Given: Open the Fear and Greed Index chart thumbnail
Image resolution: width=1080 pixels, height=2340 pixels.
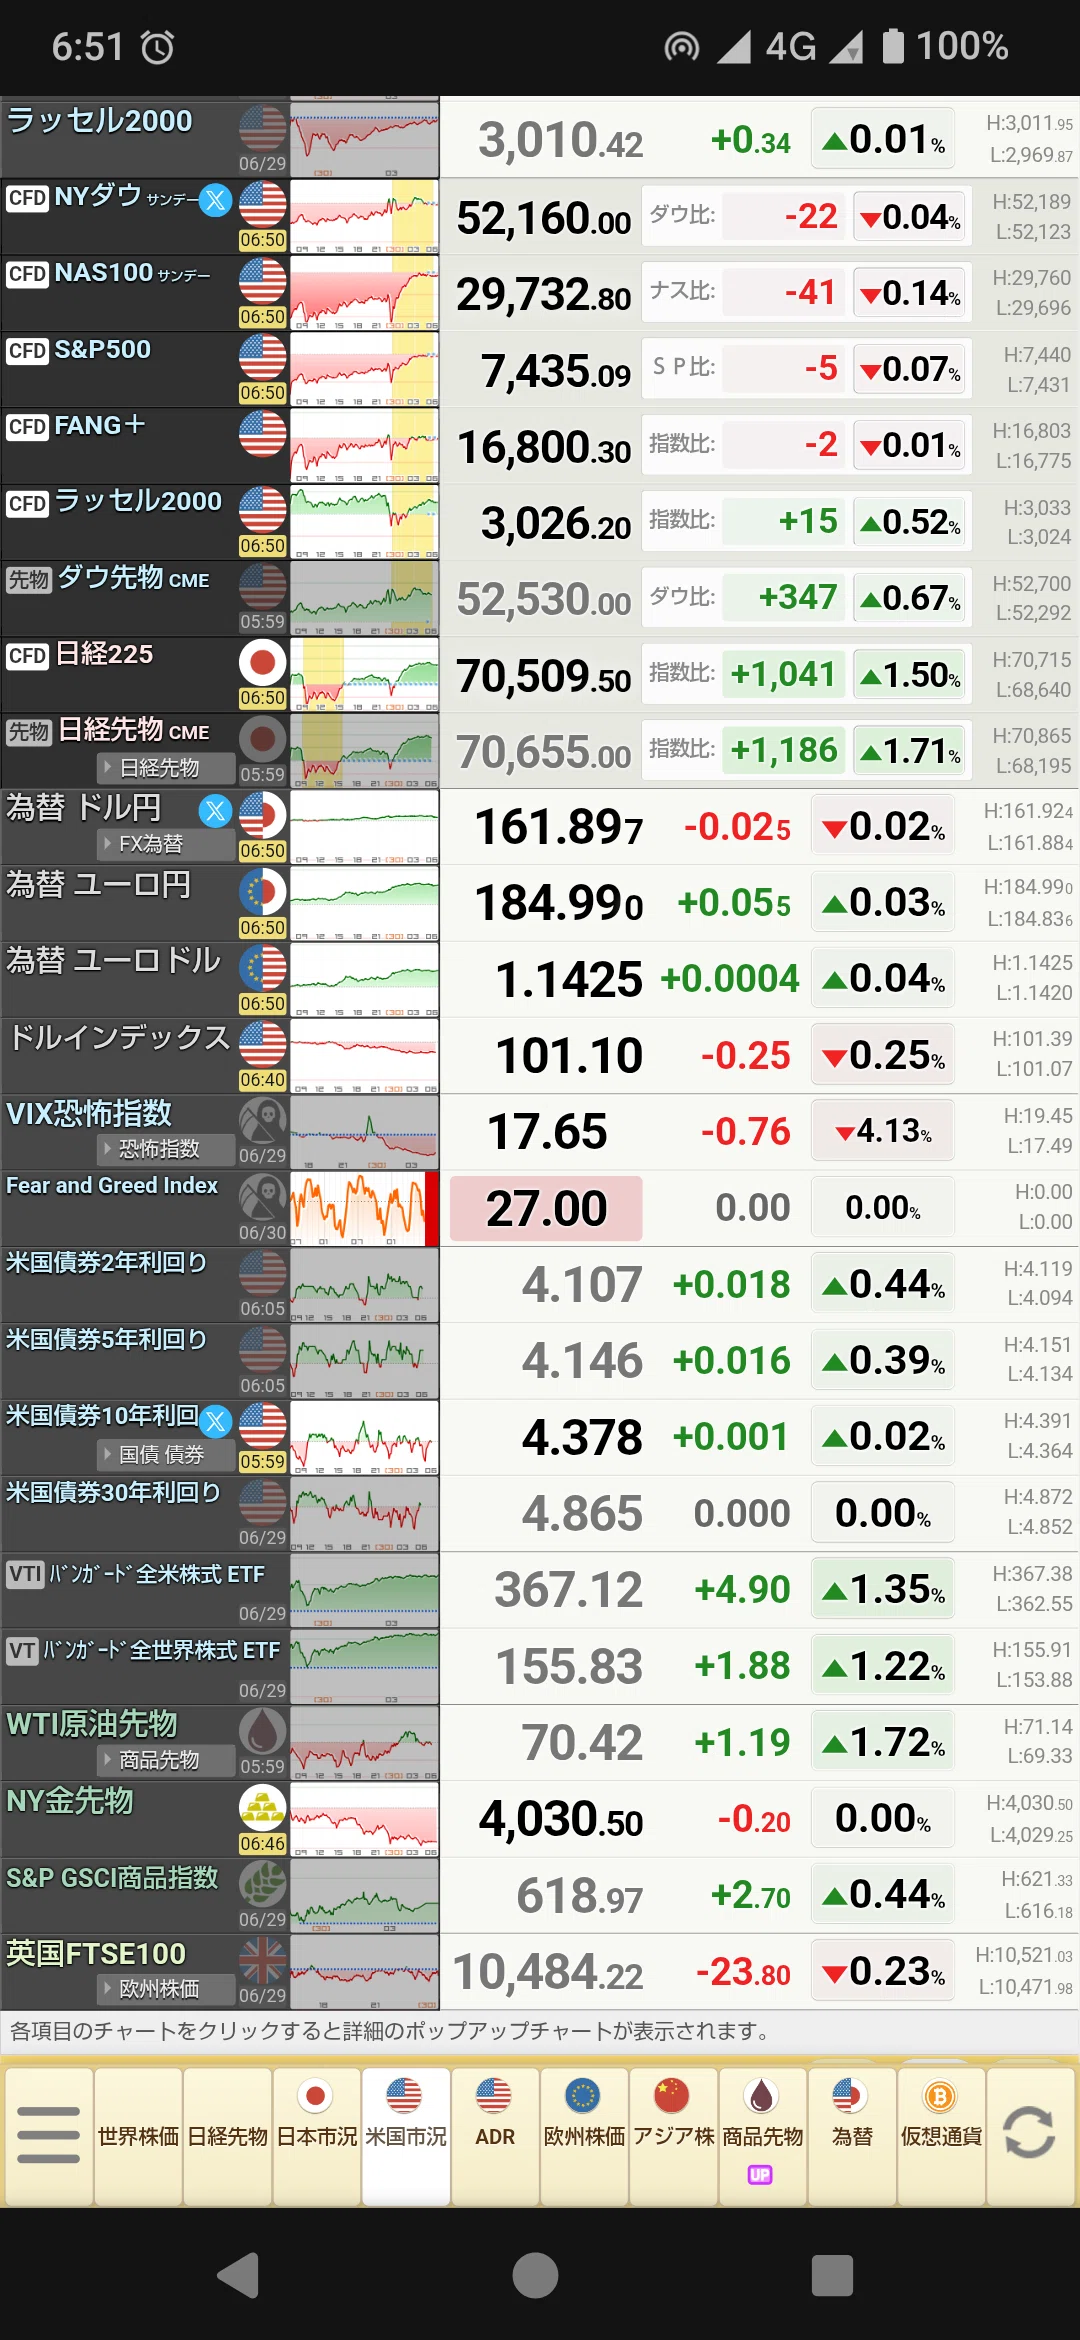Looking at the screenshot, I should tap(364, 1208).
